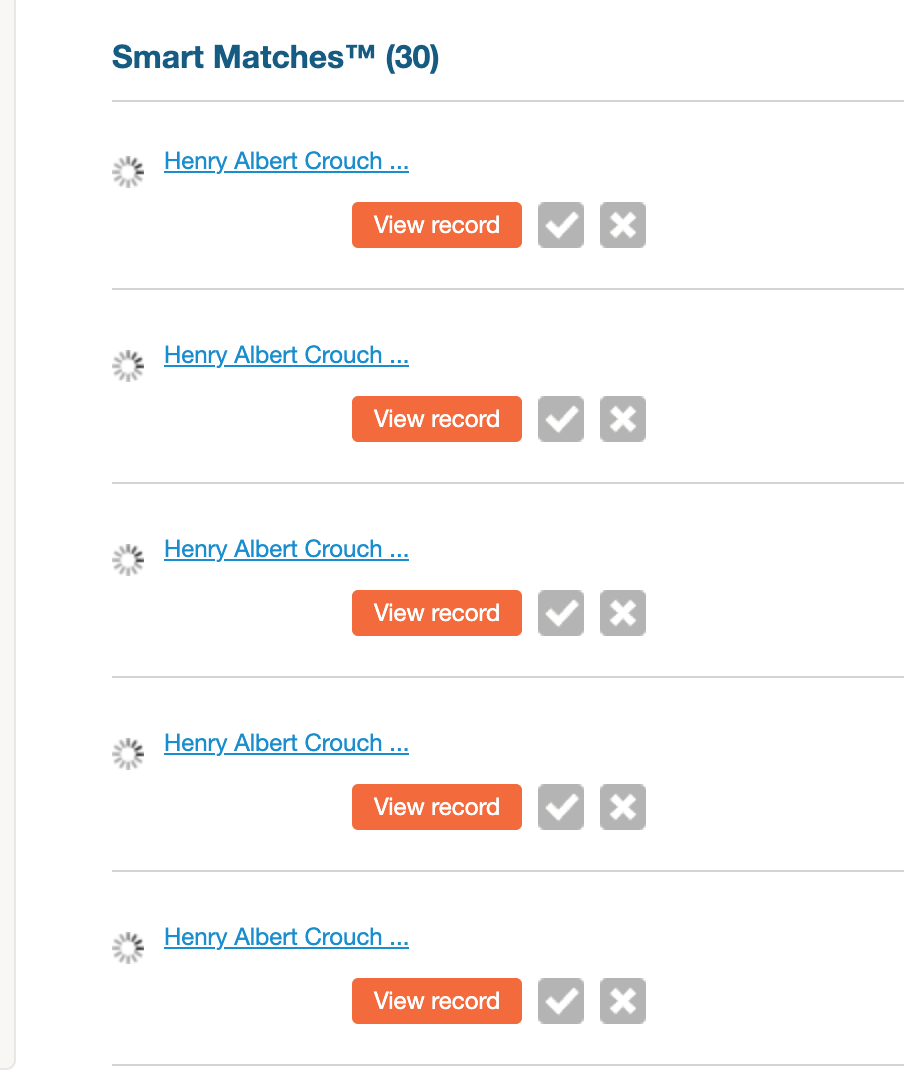Reject the first Henry Albert Crouch match
904x1080 pixels.
tap(622, 225)
